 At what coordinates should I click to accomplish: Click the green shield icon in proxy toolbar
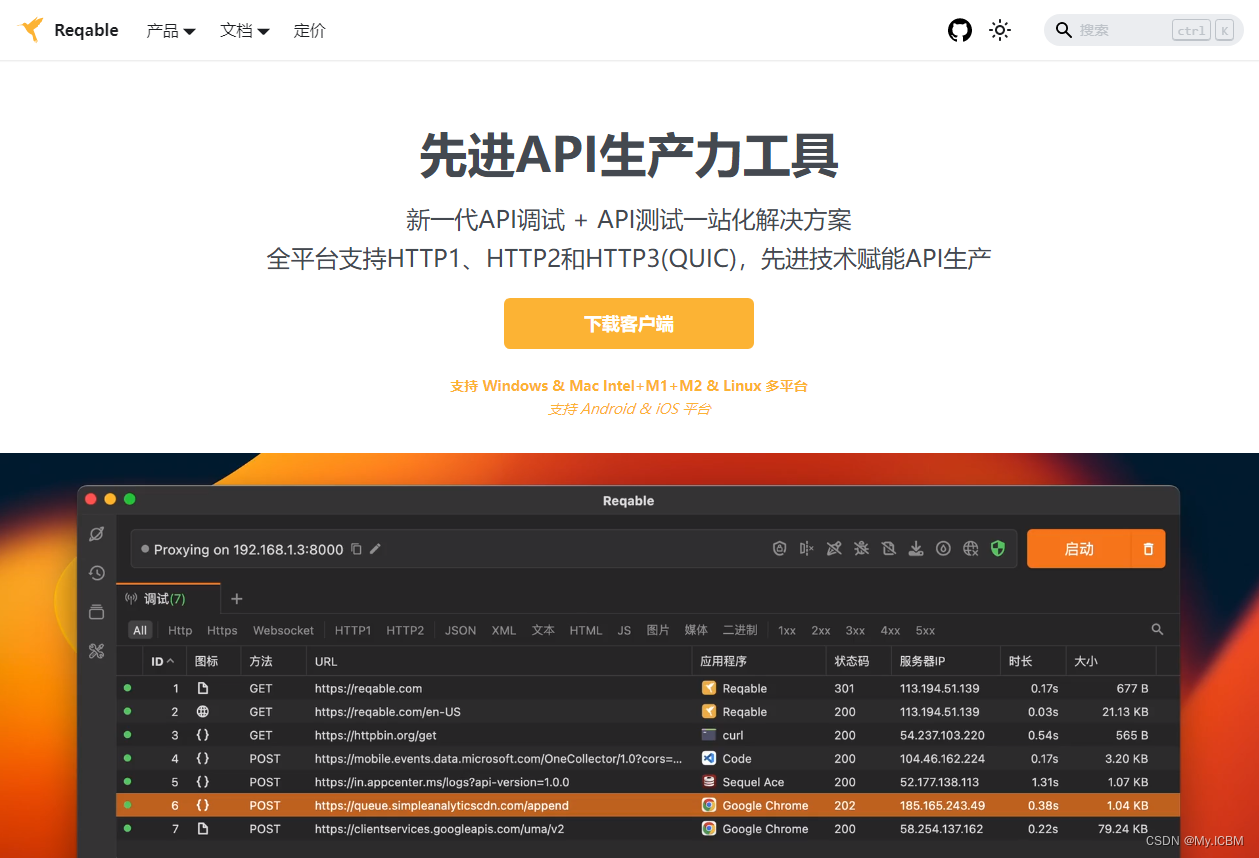(997, 548)
